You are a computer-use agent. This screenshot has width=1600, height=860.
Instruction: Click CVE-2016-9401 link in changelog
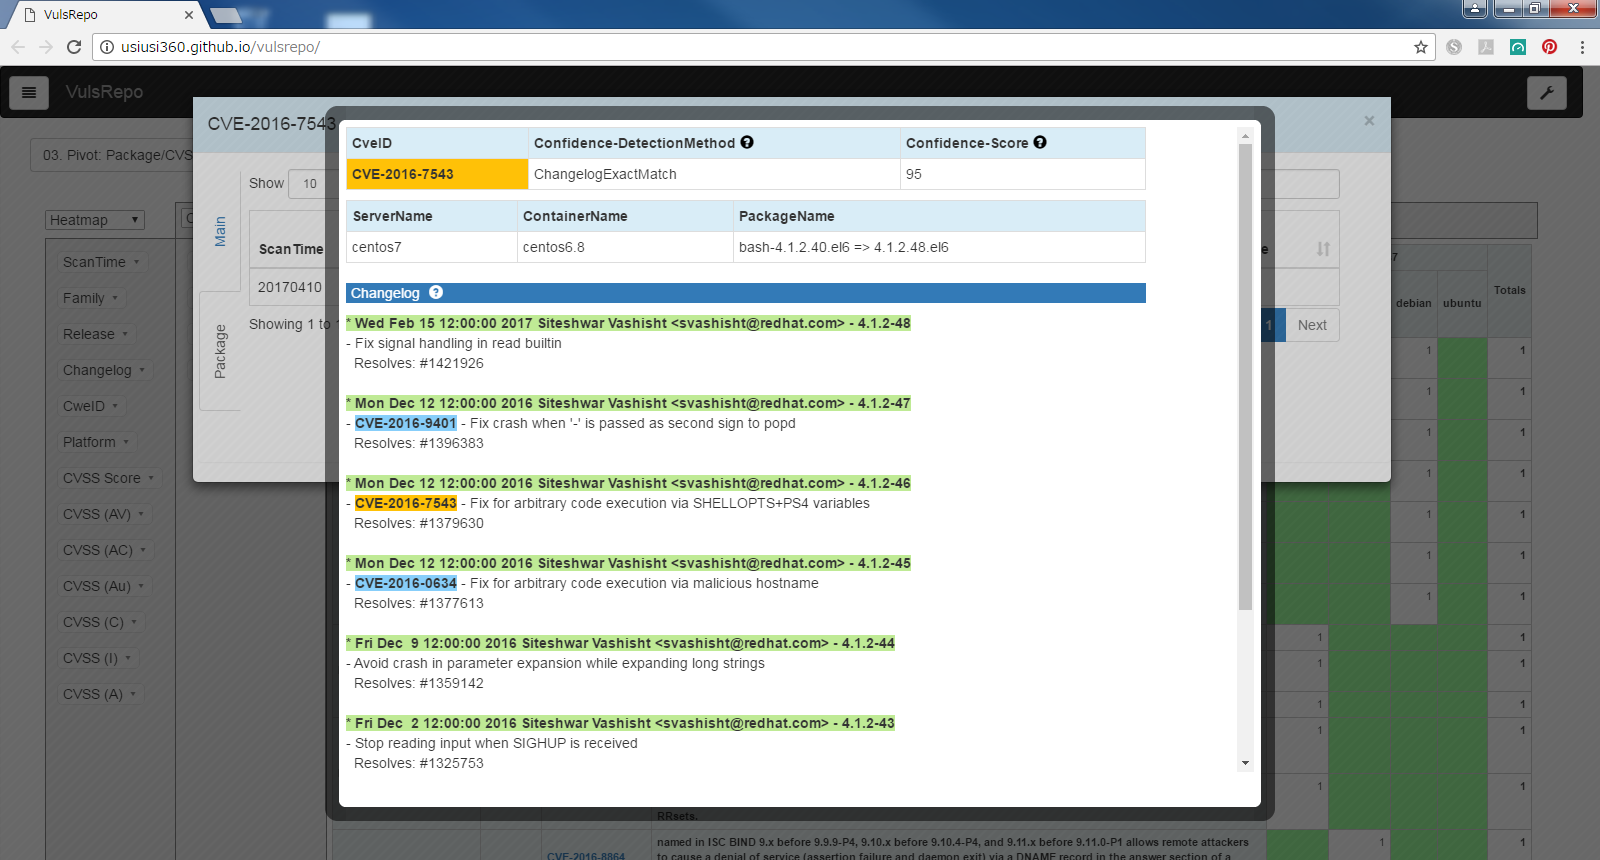tap(406, 423)
